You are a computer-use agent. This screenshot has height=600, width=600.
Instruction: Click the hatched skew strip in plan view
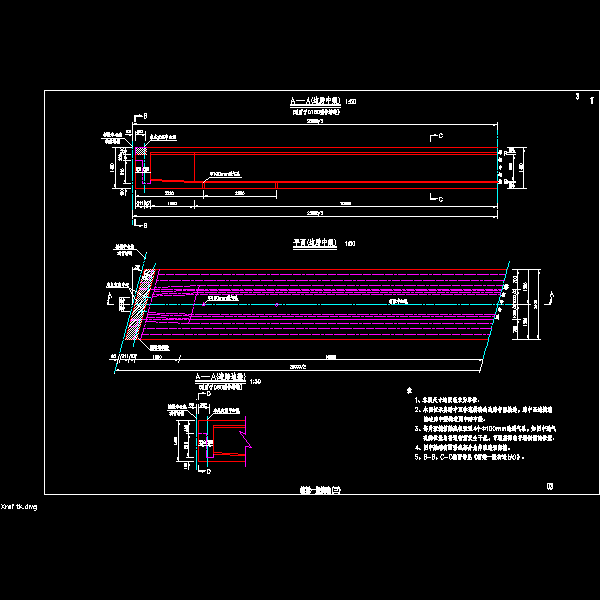tap(140, 310)
